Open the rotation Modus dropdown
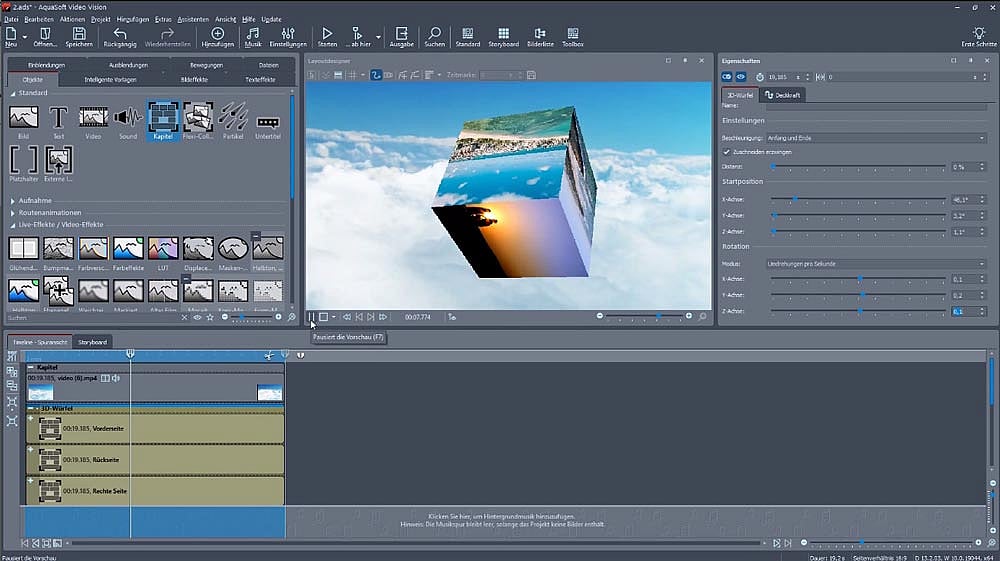The height and width of the screenshot is (561, 1000). (876, 264)
